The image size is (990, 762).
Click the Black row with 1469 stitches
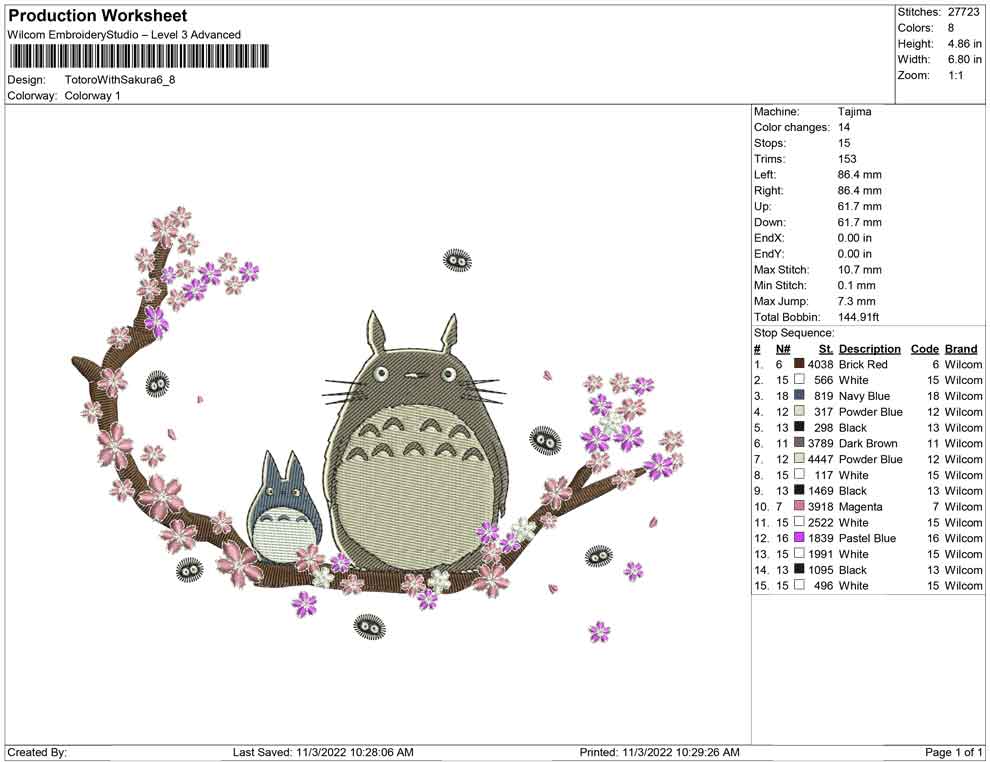click(868, 491)
